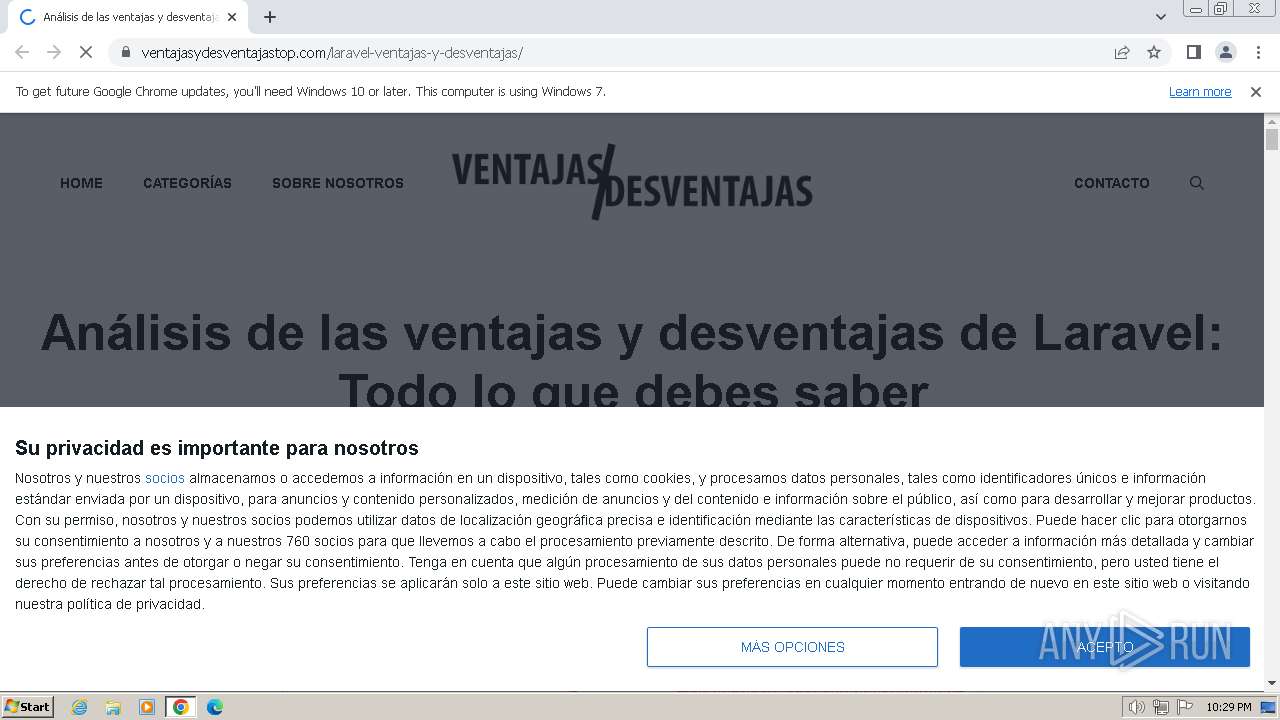Click the Su privacidad es importante heading

[x=217, y=448]
